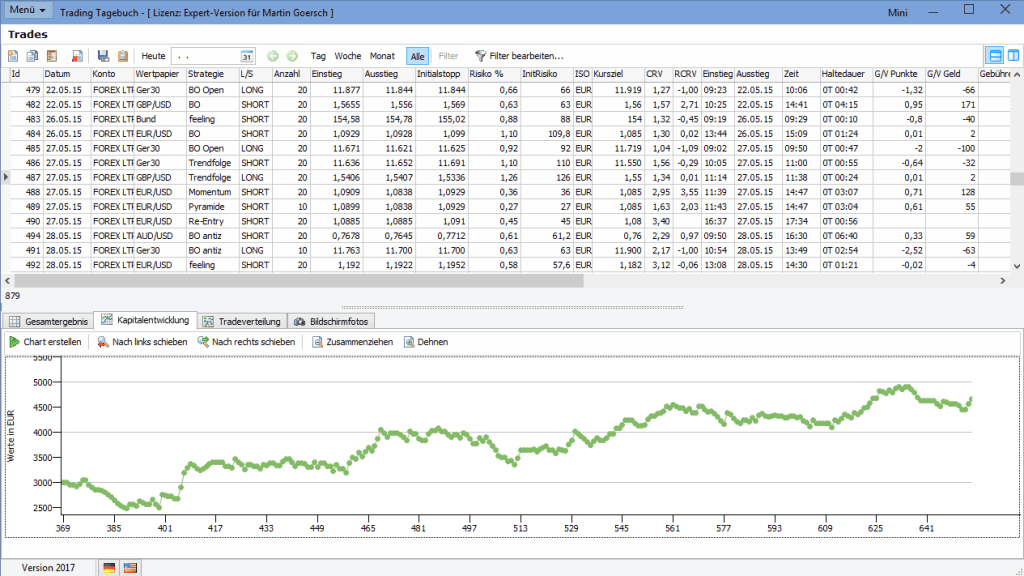Select the Chart erstellen icon
Image resolution: width=1024 pixels, height=576 pixels.
tap(14, 340)
